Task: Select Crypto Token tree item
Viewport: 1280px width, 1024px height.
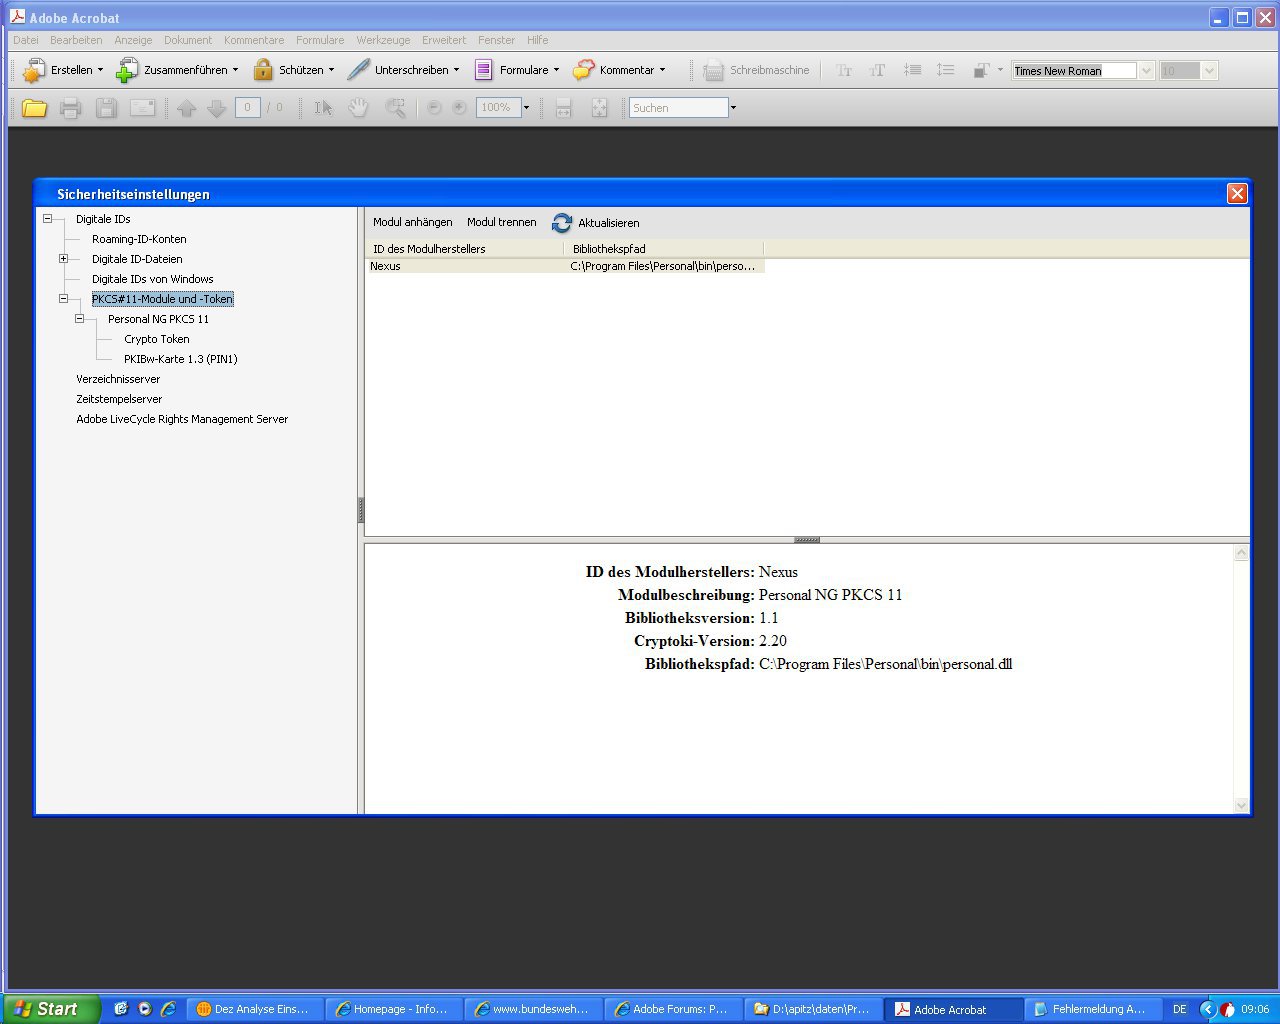Action: (157, 339)
